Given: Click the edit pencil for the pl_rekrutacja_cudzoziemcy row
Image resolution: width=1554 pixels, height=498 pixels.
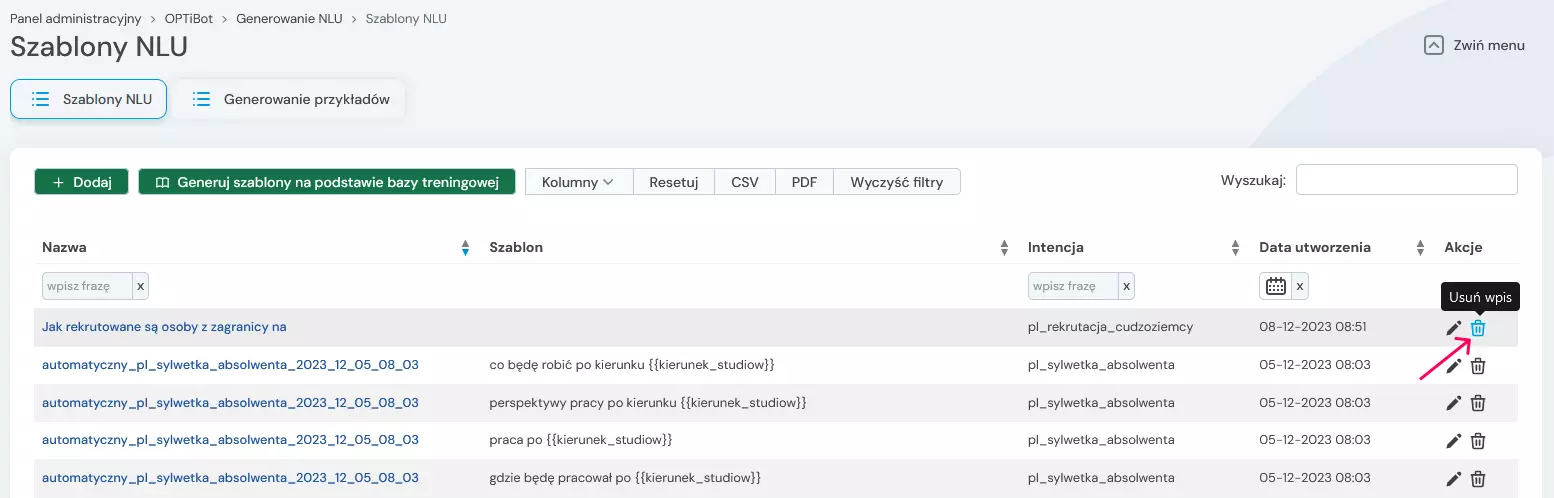Looking at the screenshot, I should click(1453, 328).
